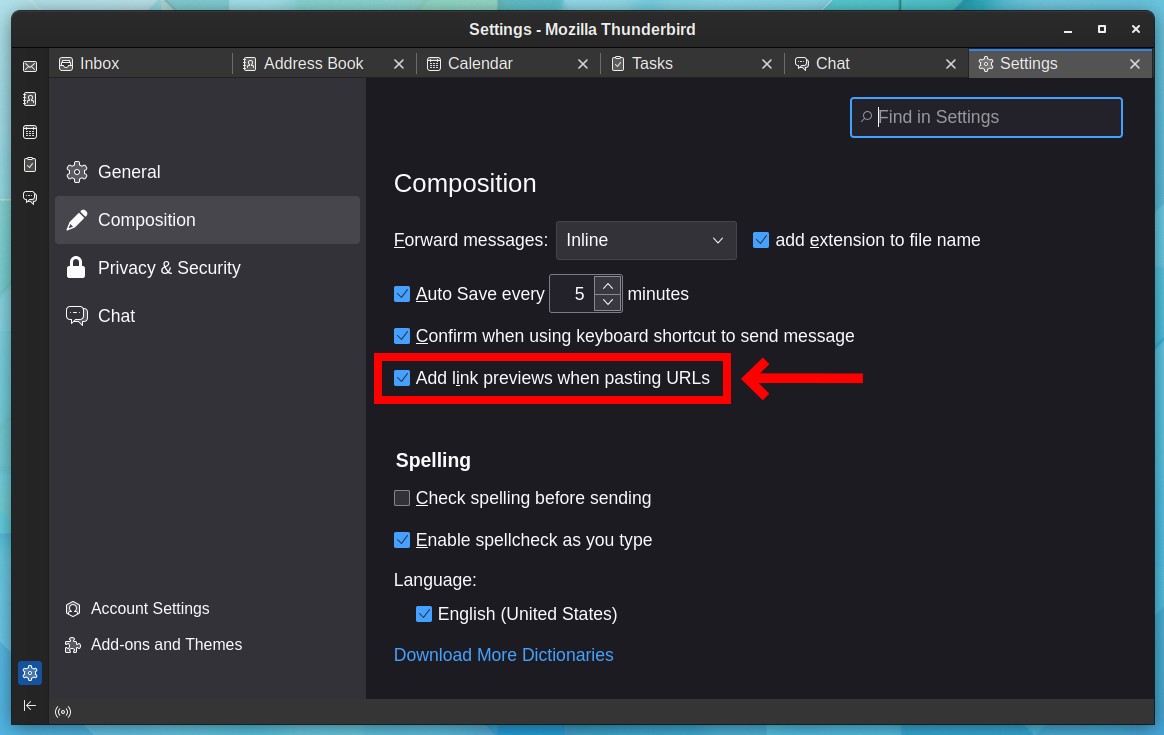
Task: Click the Account Settings icon
Action: pyautogui.click(x=73, y=609)
